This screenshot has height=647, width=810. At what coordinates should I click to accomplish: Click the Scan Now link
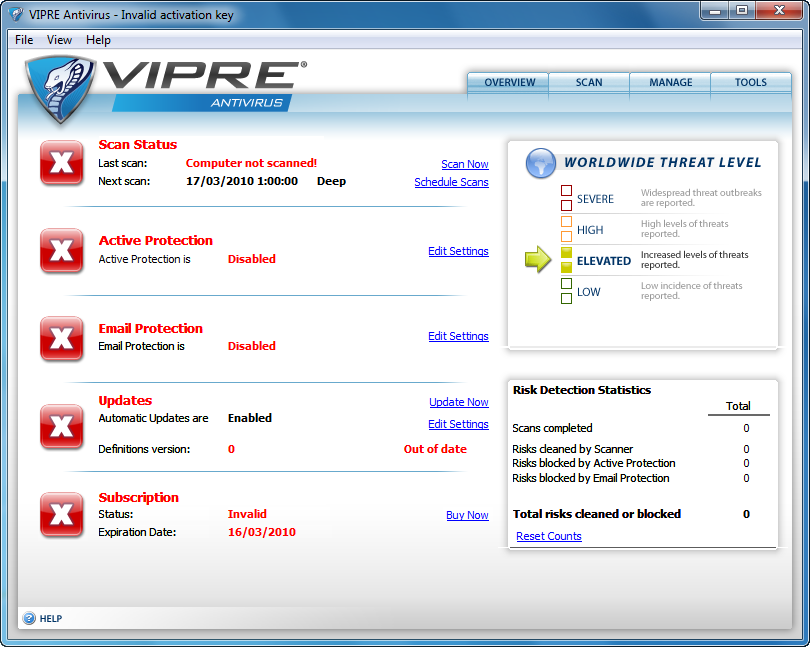pos(464,164)
